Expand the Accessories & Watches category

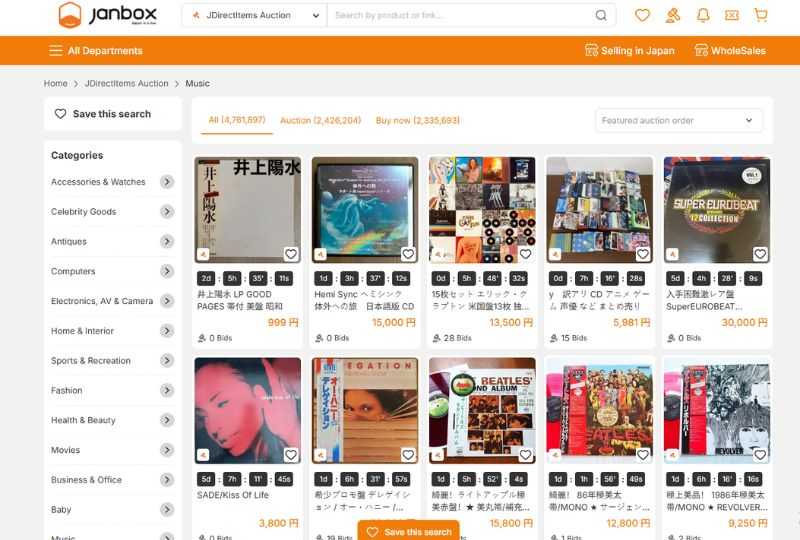click(167, 182)
